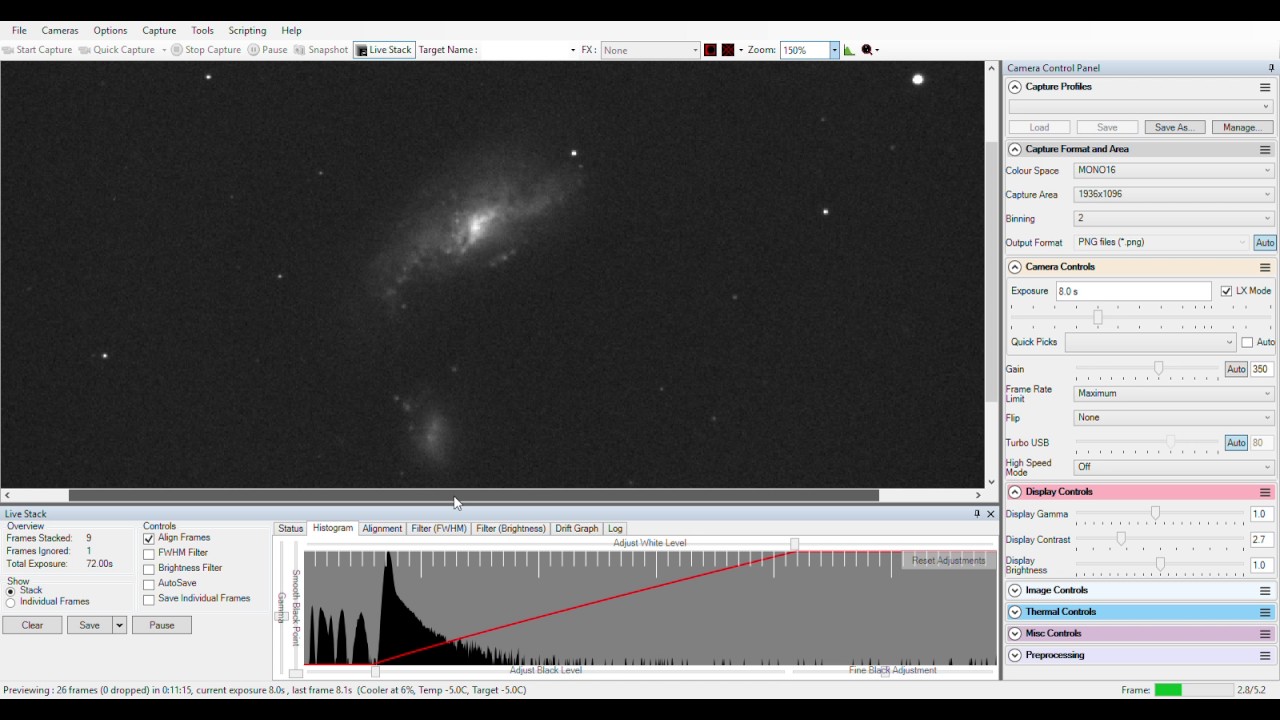Open the Colour Space dropdown

click(1174, 171)
